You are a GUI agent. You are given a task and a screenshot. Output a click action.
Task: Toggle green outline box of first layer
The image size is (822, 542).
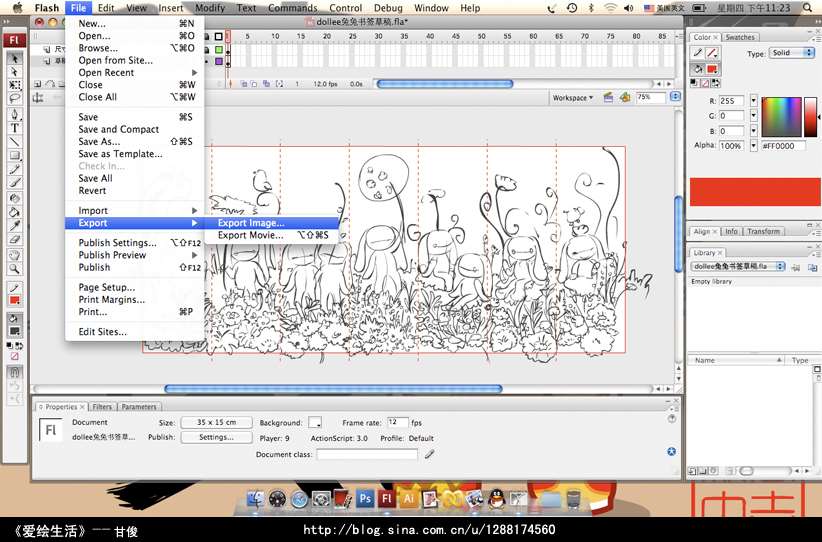(219, 50)
